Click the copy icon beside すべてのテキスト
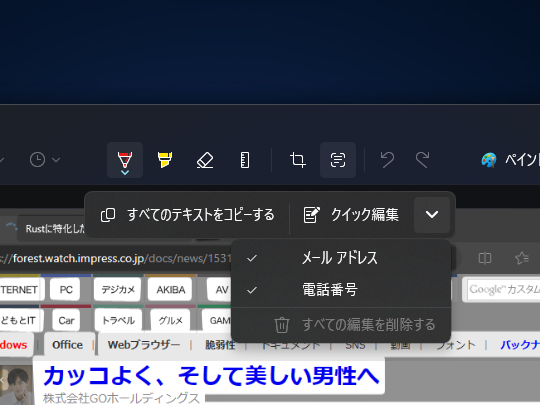The image size is (540, 405). (x=108, y=215)
